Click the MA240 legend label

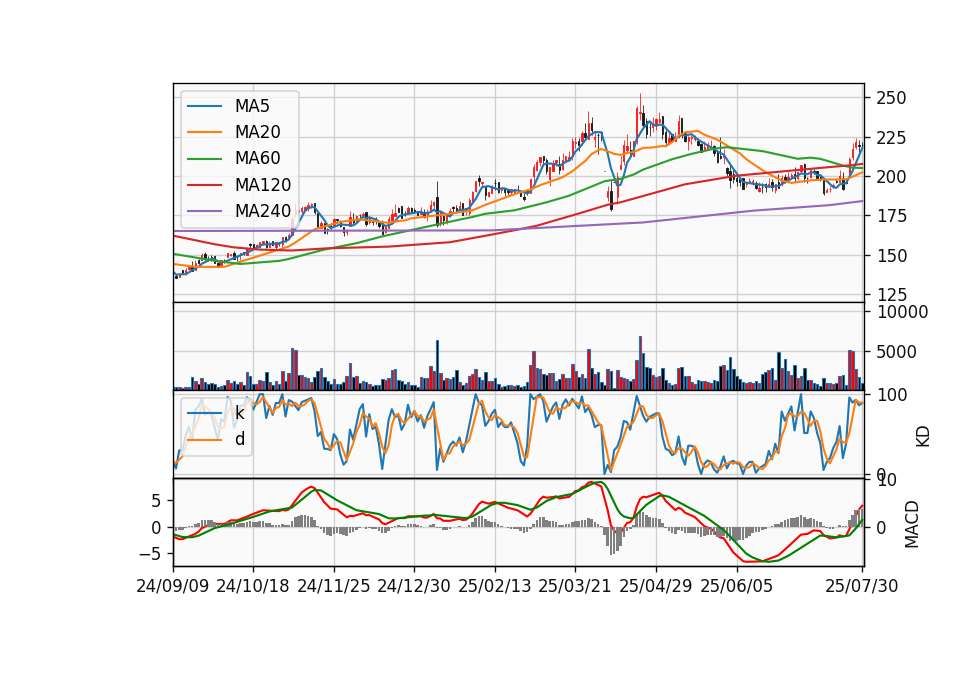click(263, 211)
